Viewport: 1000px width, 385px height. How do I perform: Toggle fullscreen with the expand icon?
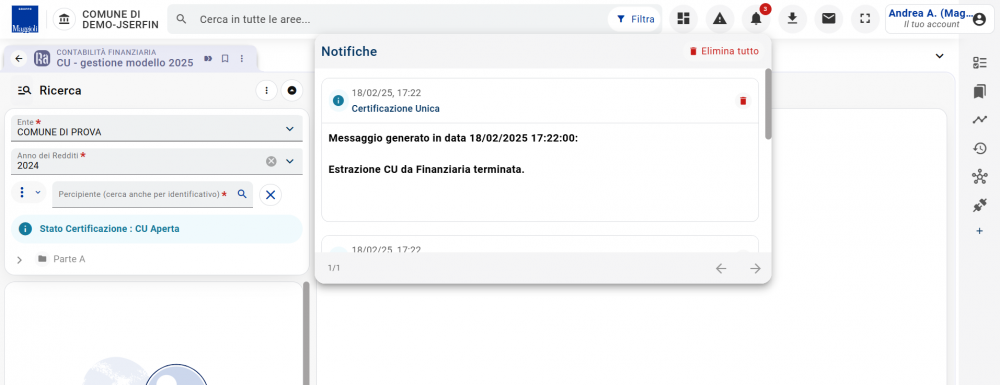point(865,18)
